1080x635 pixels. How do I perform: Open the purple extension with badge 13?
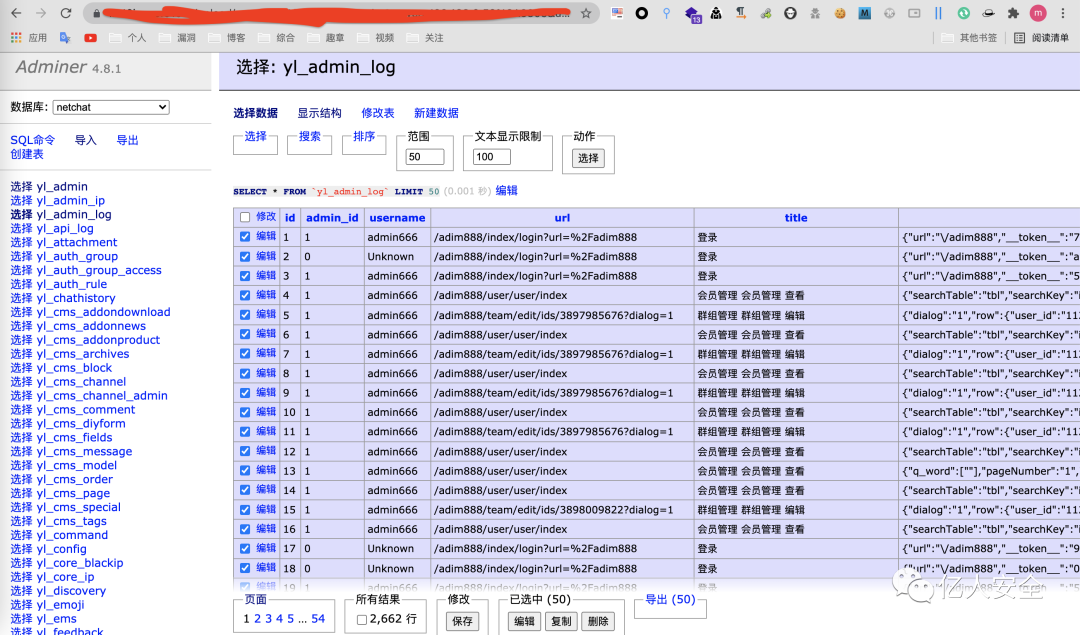click(692, 14)
